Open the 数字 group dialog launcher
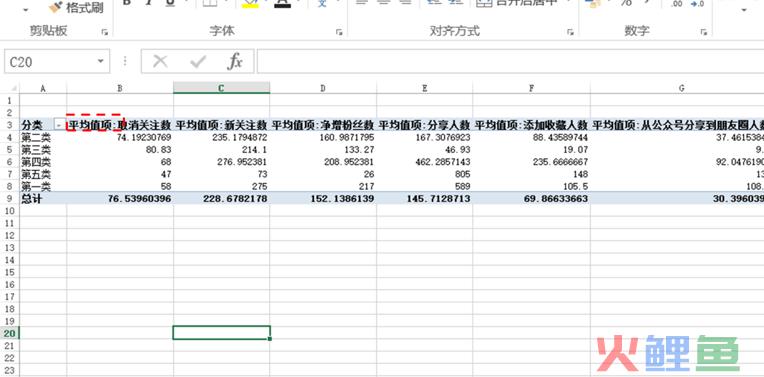764x377 pixels. [x=704, y=32]
